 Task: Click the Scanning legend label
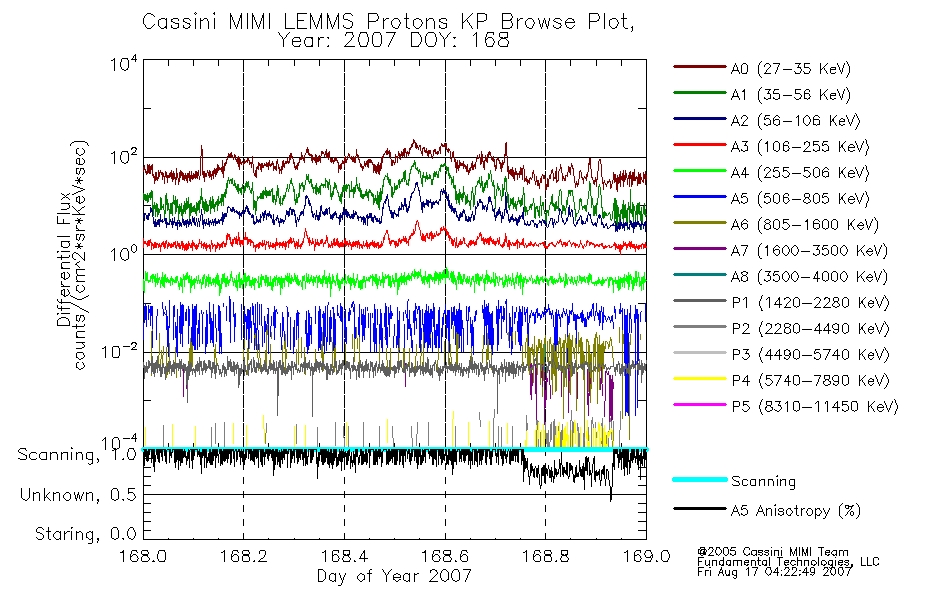pos(763,482)
